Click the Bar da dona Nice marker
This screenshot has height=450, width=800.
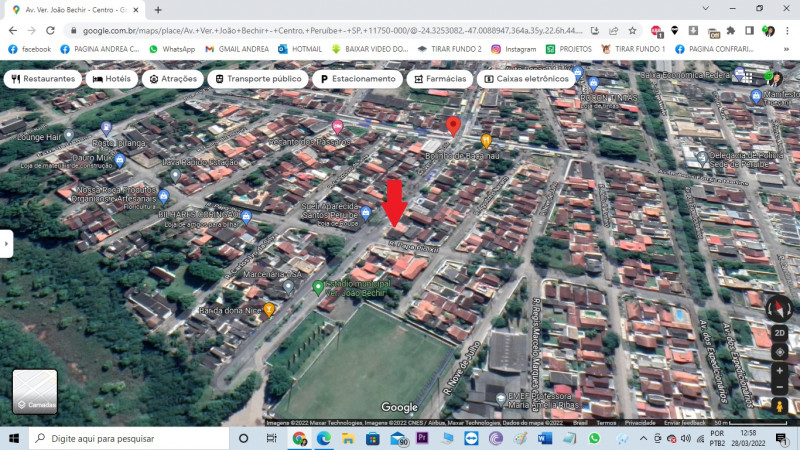(x=269, y=309)
